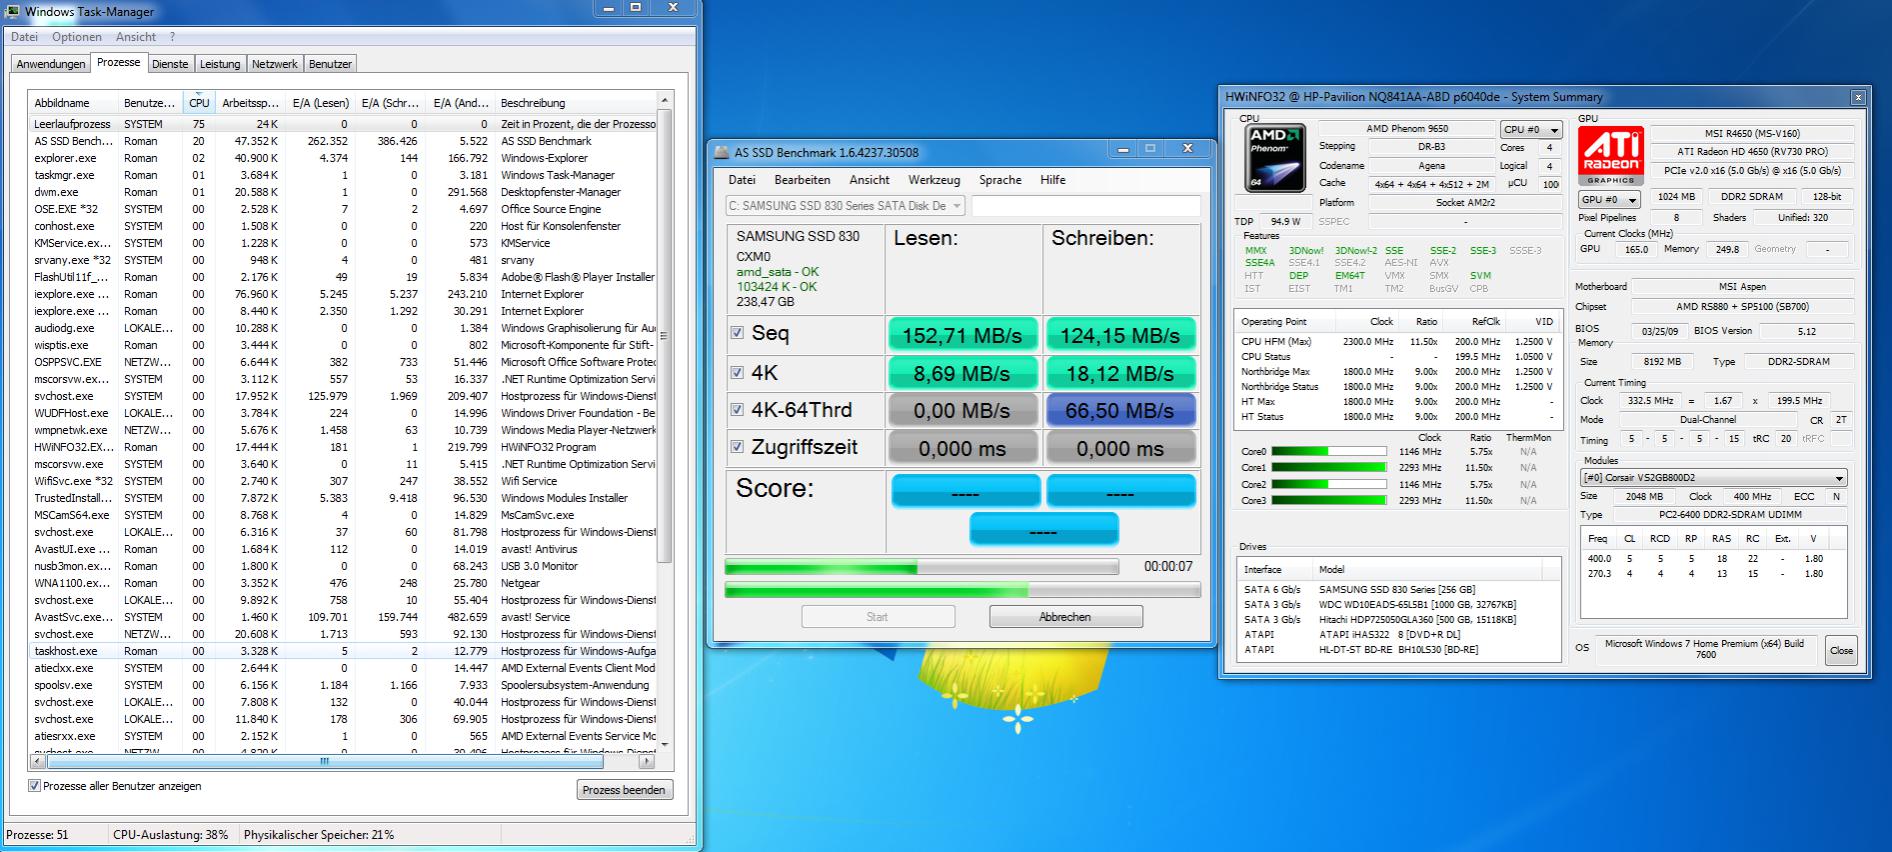
Task: Sort processes by the CPU column
Action: tap(199, 103)
